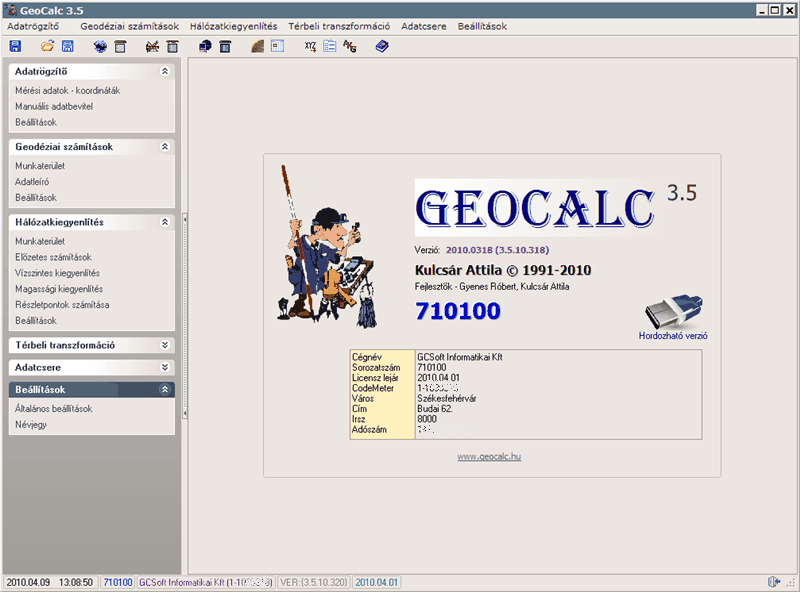The width and height of the screenshot is (800, 592).
Task: Click the USB drive portable version icon
Action: tap(673, 311)
